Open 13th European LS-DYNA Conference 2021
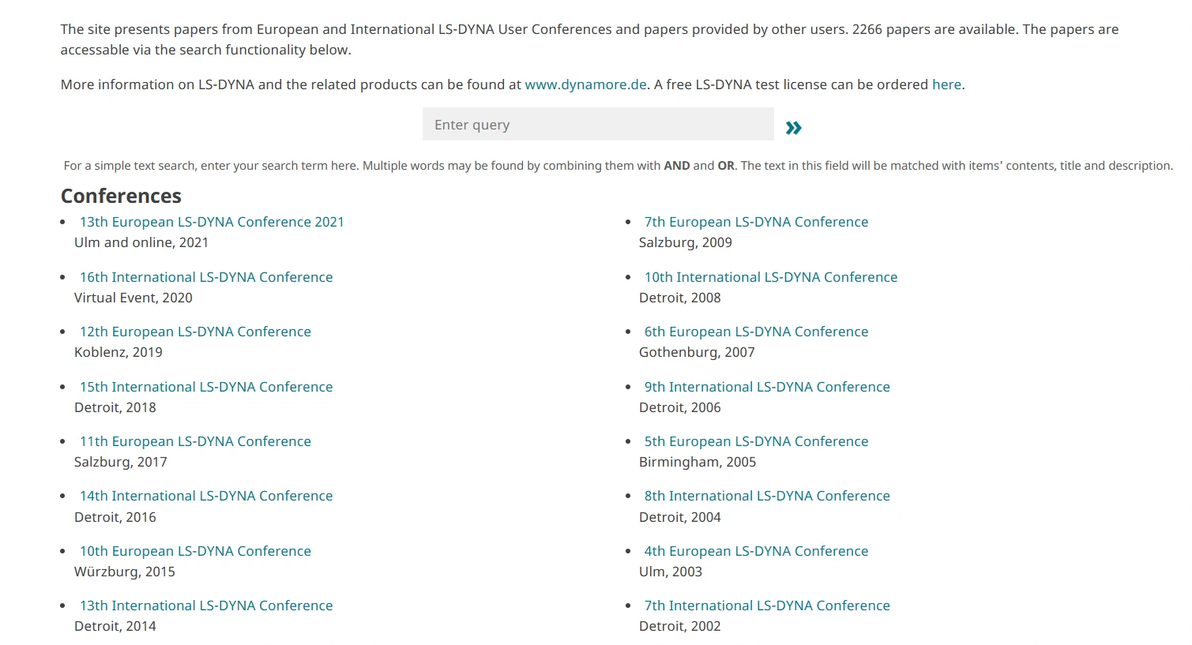The height and width of the screenshot is (645, 1192). pyautogui.click(x=212, y=222)
